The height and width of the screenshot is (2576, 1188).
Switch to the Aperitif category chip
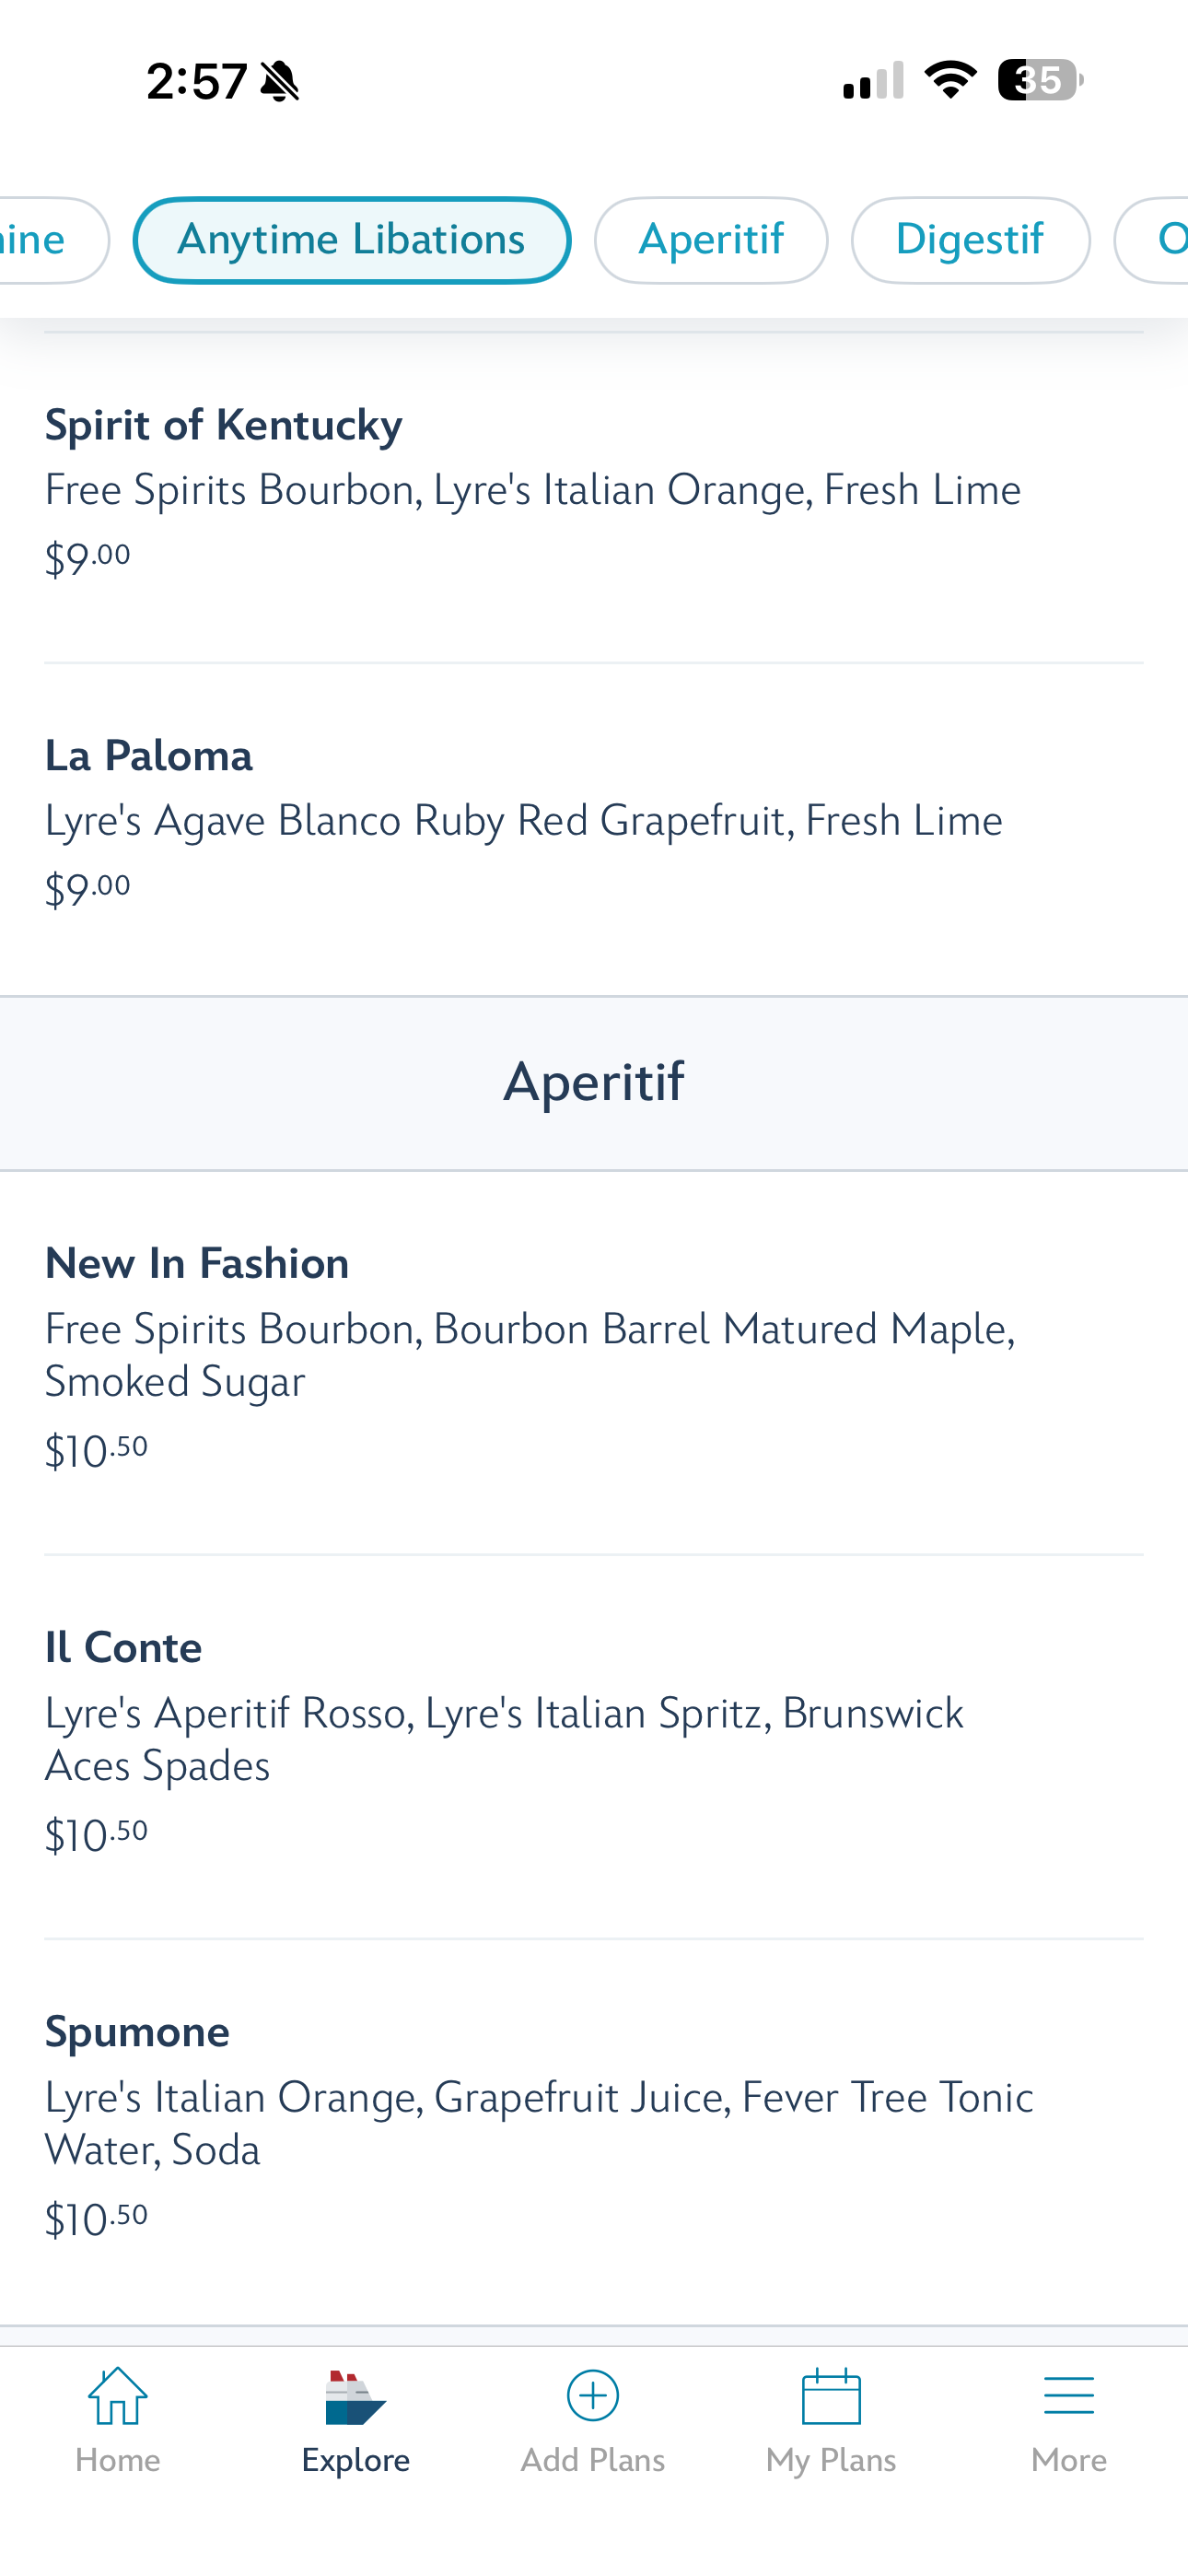click(x=710, y=241)
